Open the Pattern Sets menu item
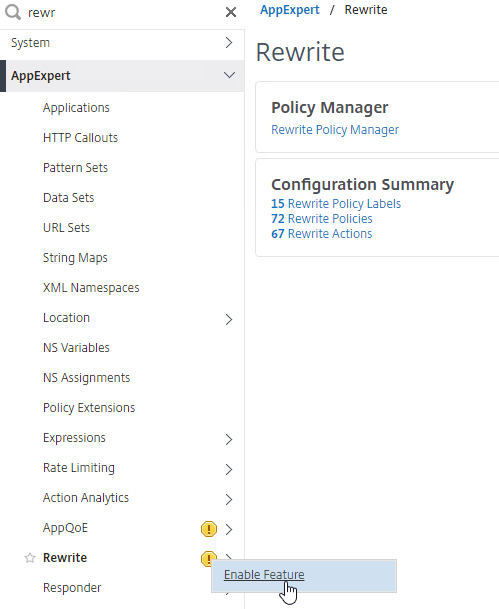 tap(75, 168)
